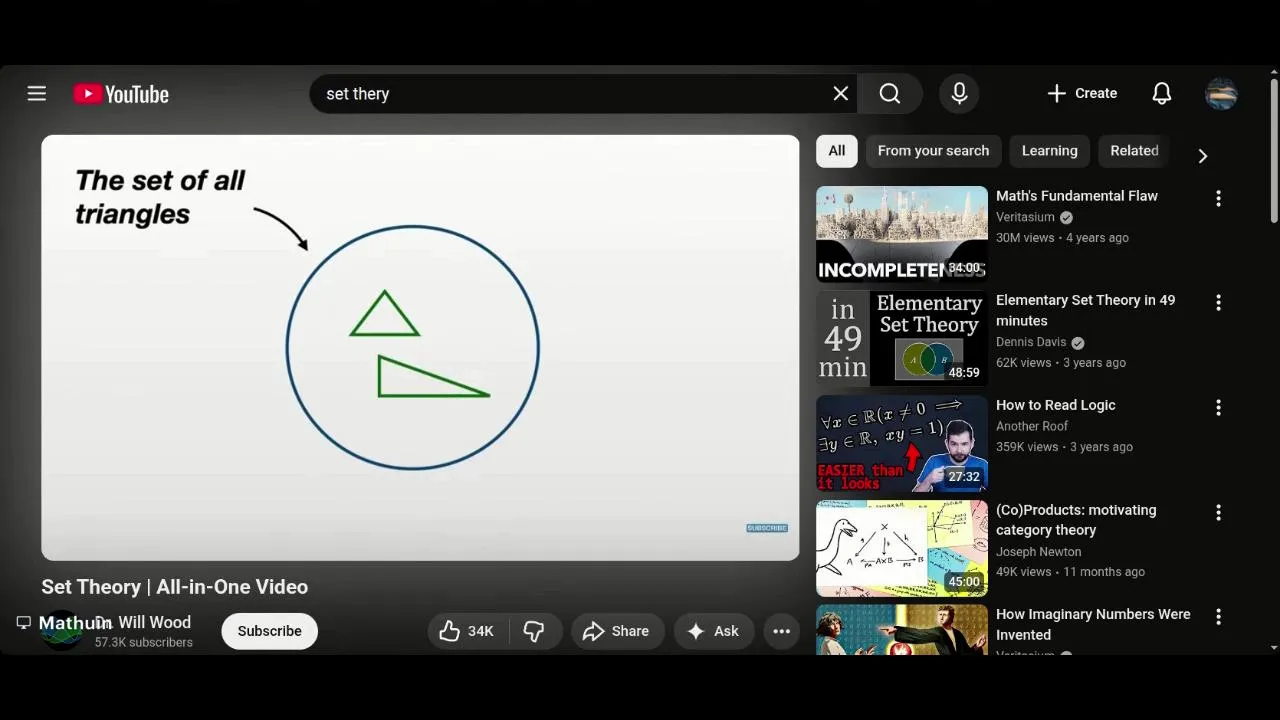Open notifications bell

1162,93
